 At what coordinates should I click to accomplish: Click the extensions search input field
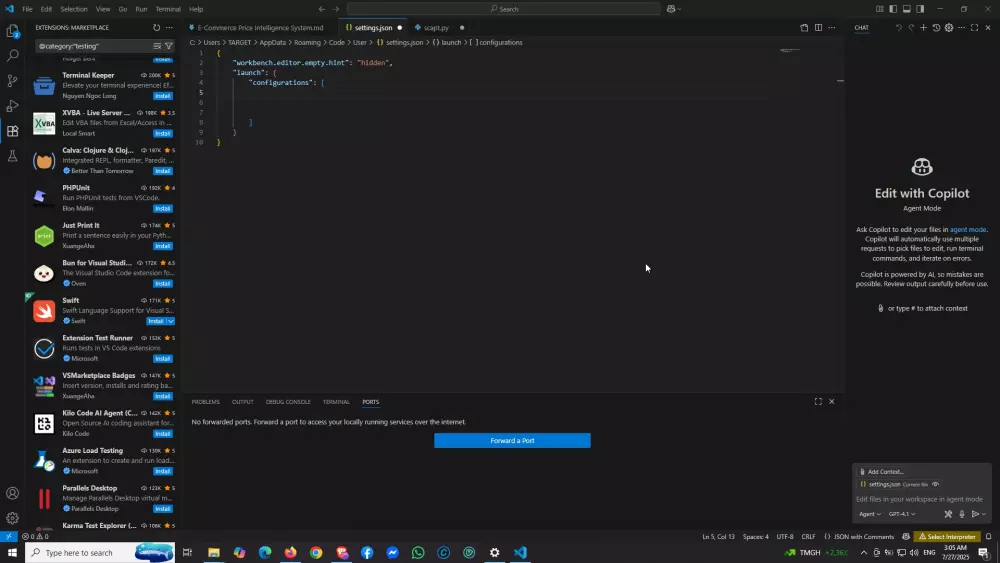[x=92, y=46]
